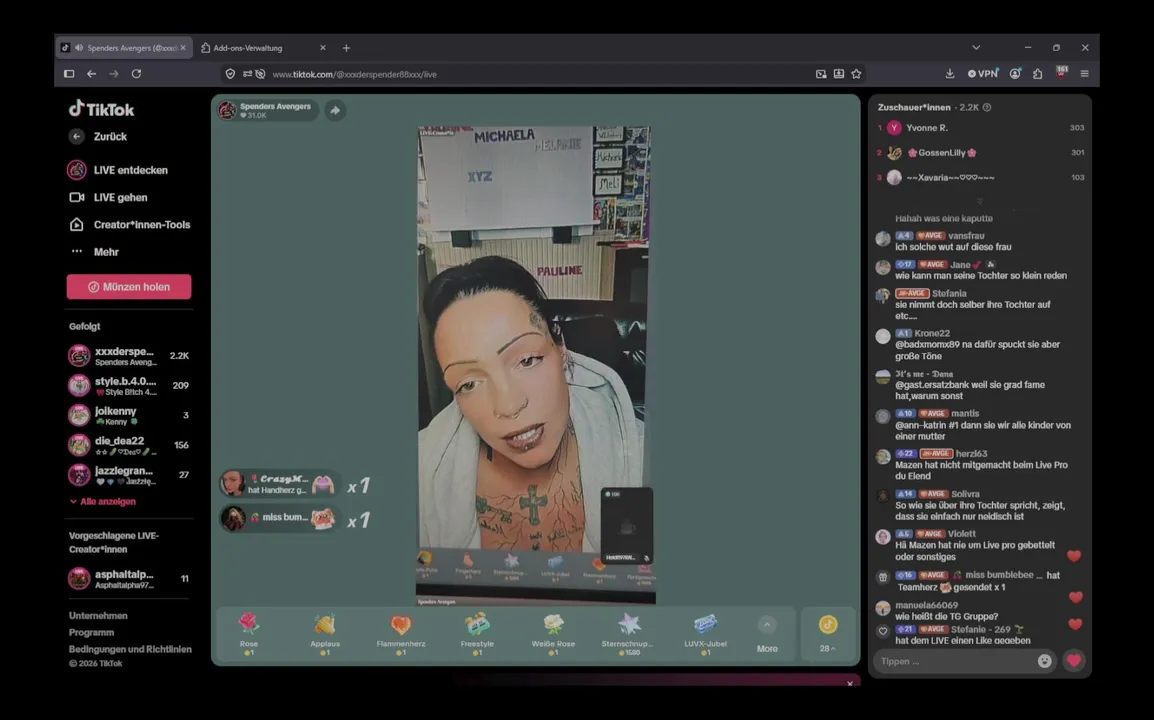Open the extensions puzzle icon
Image resolution: width=1154 pixels, height=720 pixels.
coord(1038,74)
